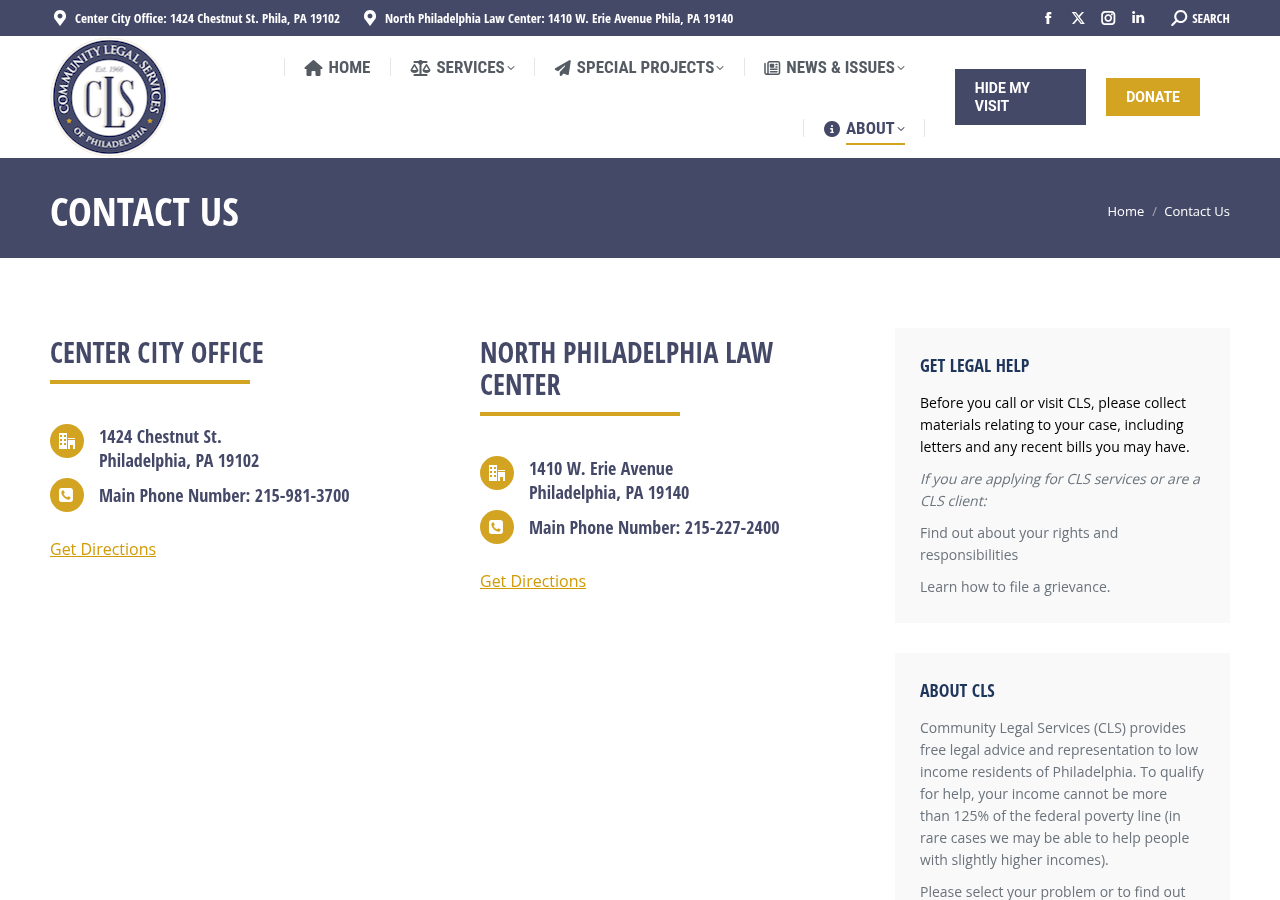Click the About CLS heading
Image resolution: width=1280 pixels, height=900 pixels.
pyautogui.click(x=957, y=690)
